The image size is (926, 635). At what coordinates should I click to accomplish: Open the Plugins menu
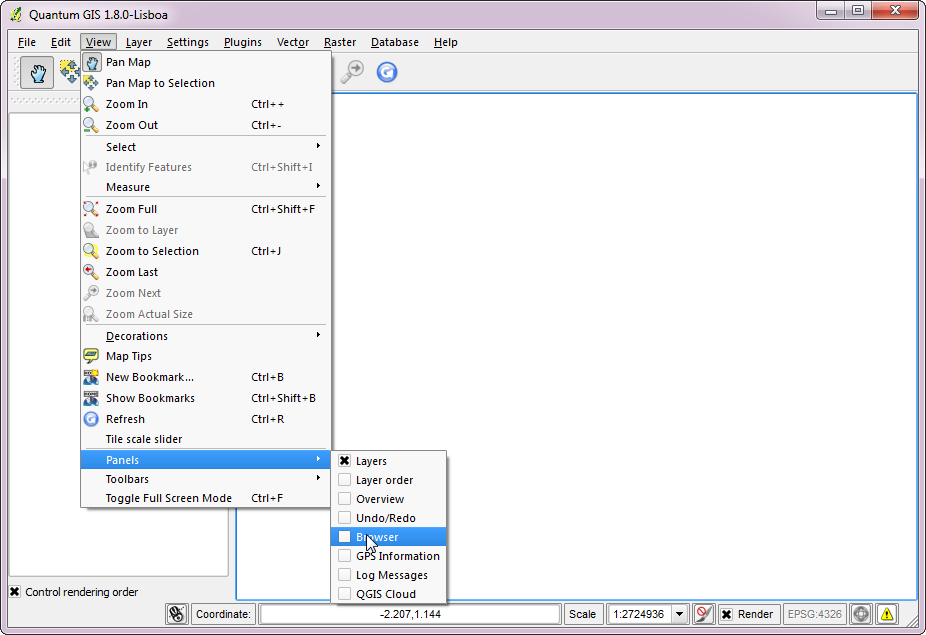(243, 42)
